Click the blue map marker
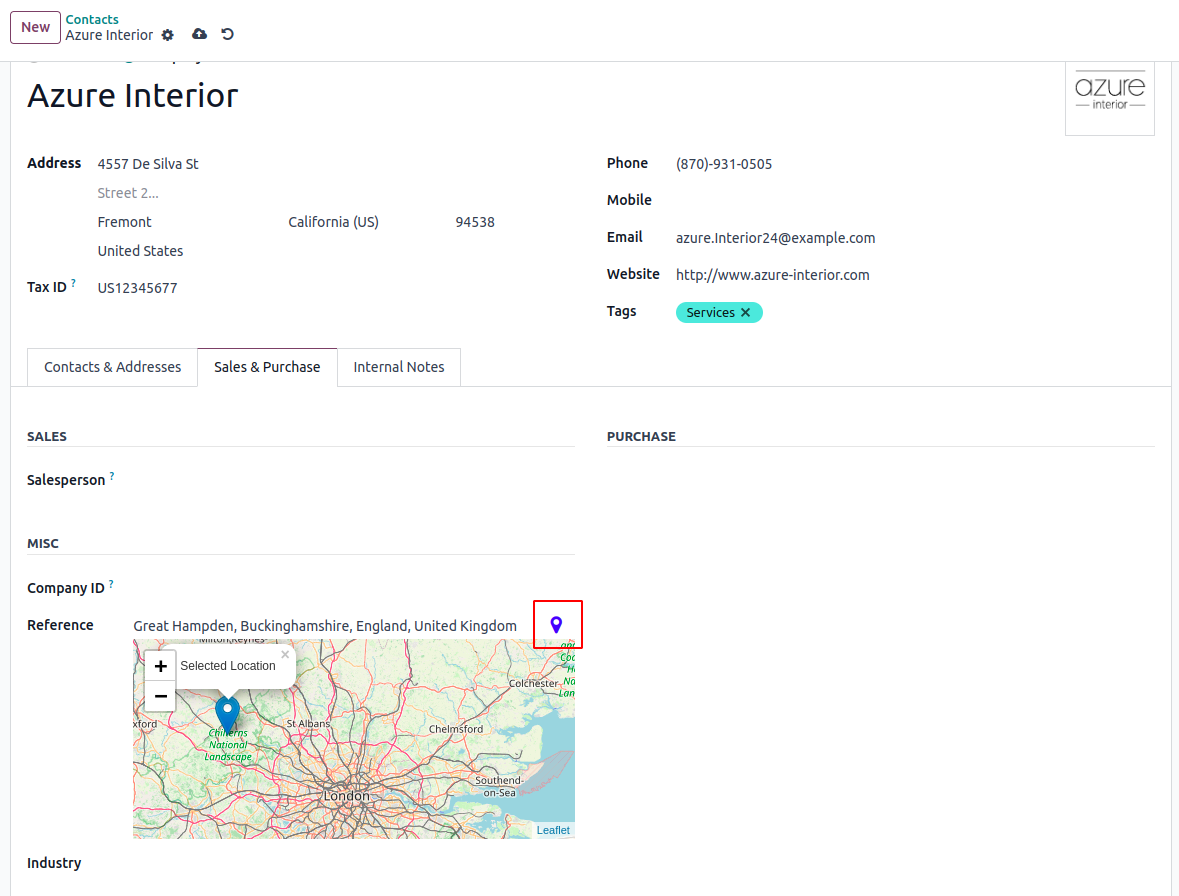 click(x=228, y=714)
